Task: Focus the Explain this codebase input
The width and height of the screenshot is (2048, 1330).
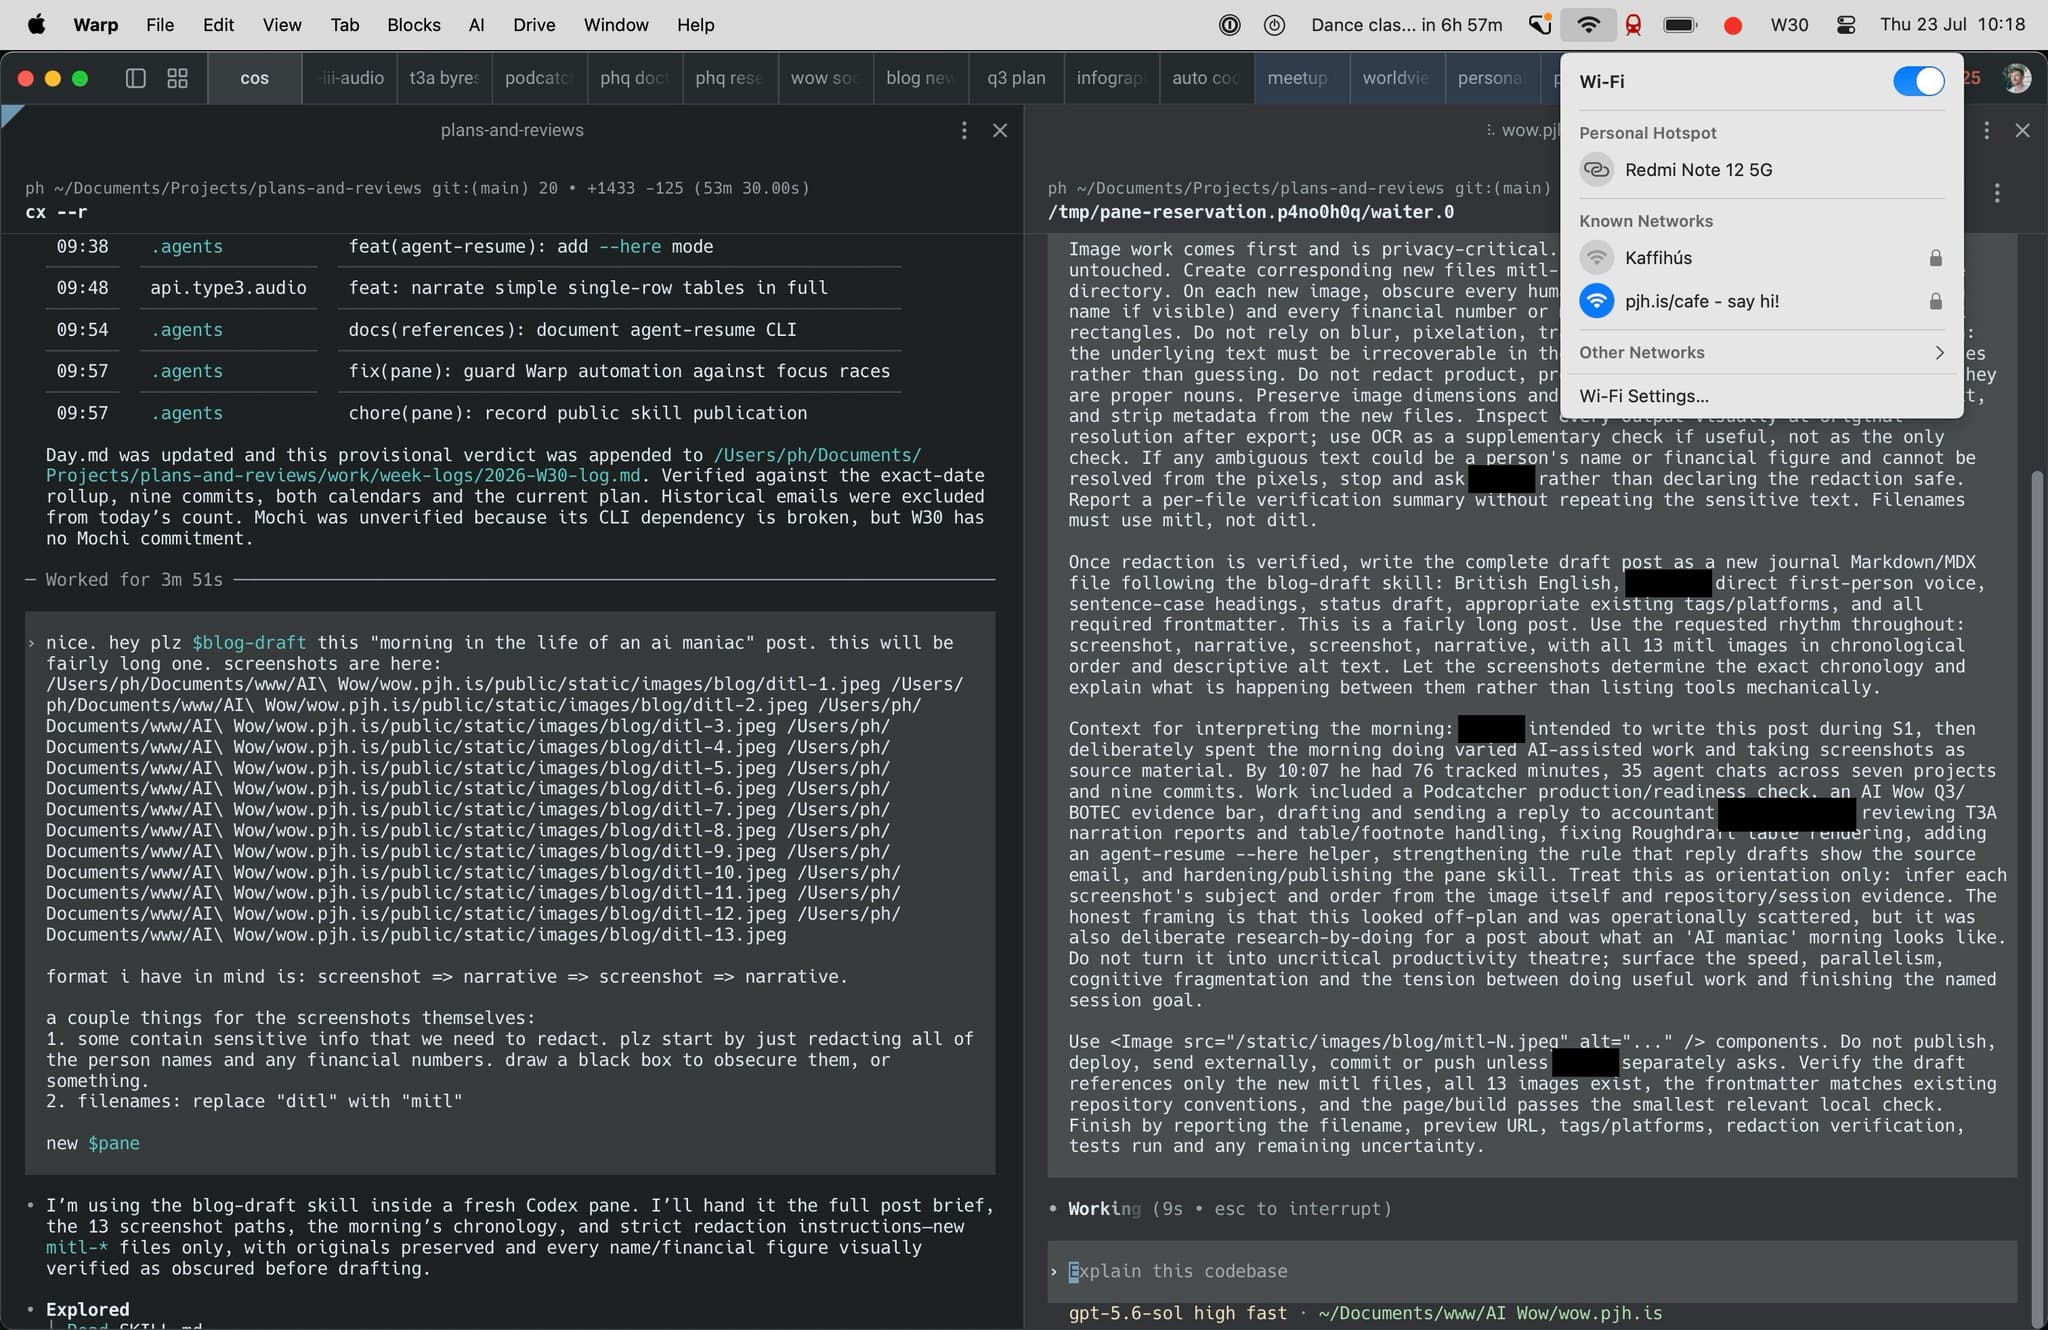Action: tap(1532, 1271)
